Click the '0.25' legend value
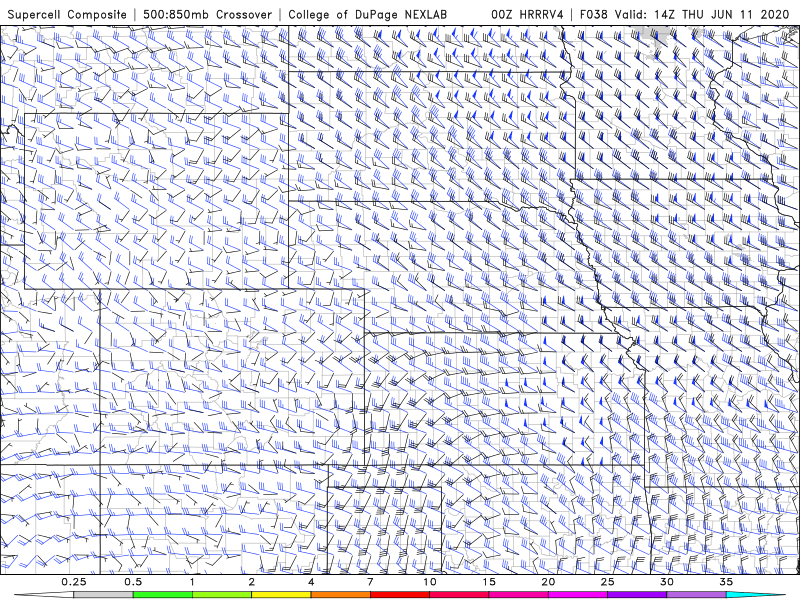800x600 pixels. [x=74, y=582]
